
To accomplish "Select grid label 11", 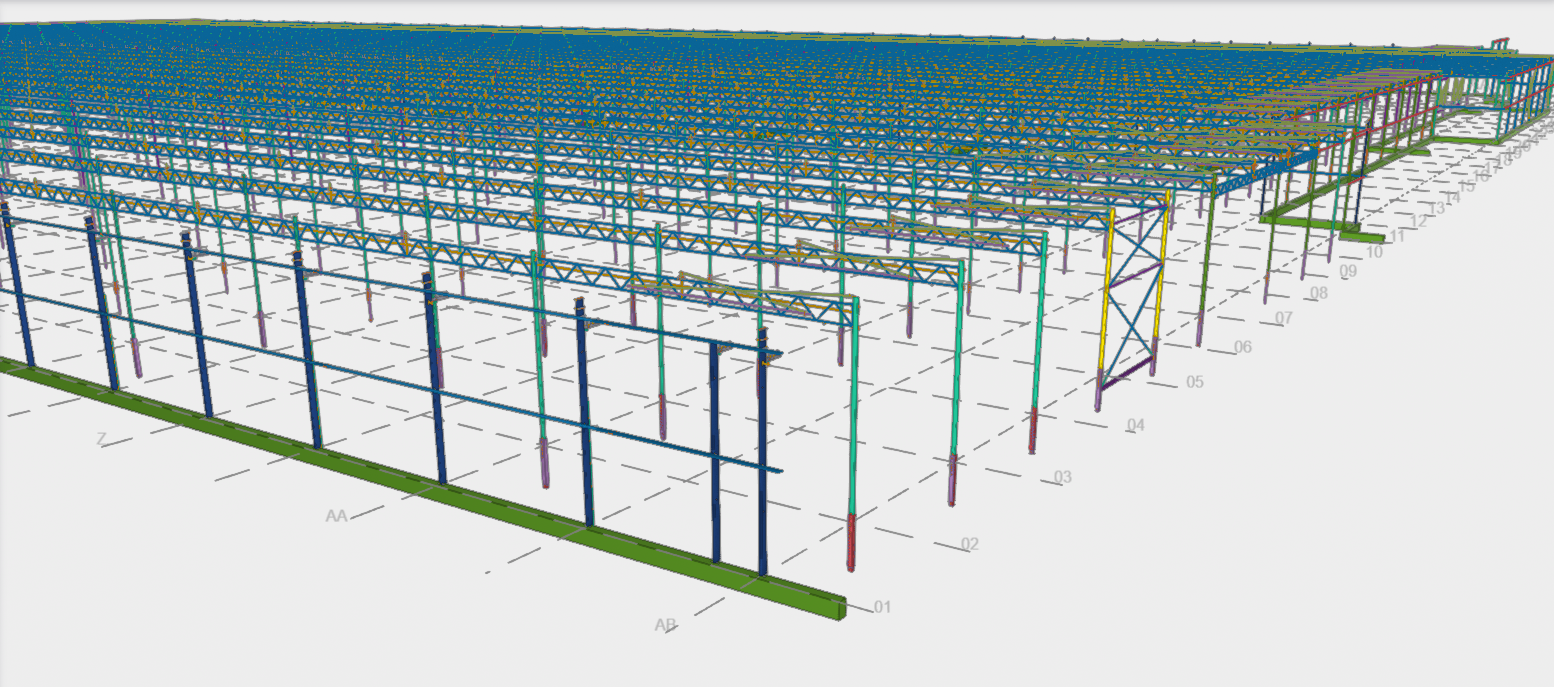I will pyautogui.click(x=1397, y=236).
